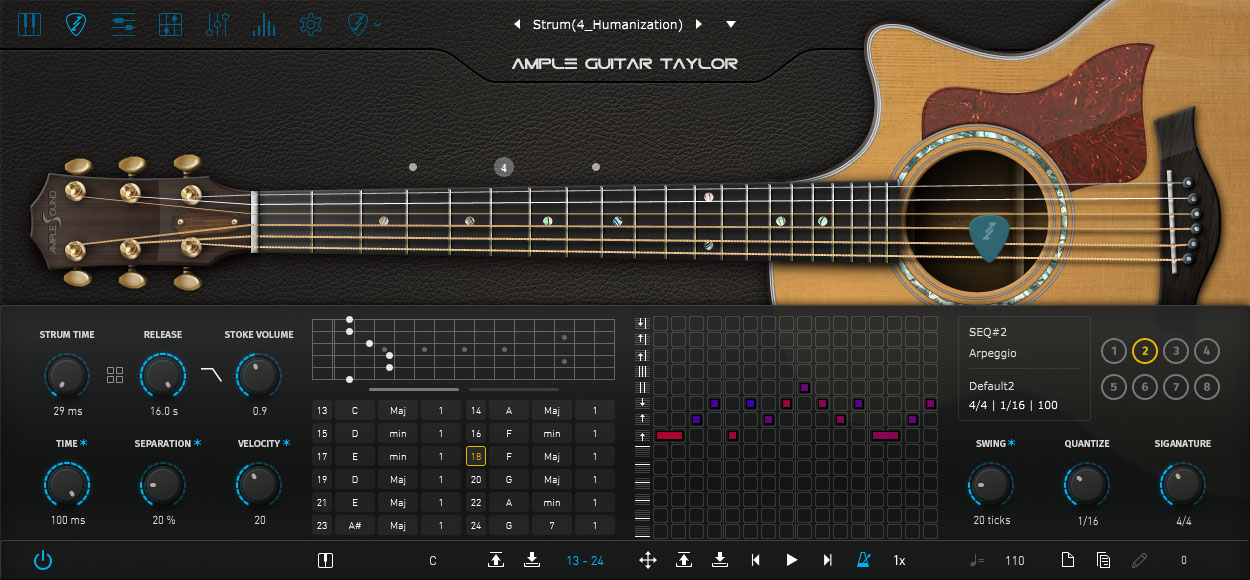
Task: Click the down-stroke with bar row icon
Action: click(642, 323)
